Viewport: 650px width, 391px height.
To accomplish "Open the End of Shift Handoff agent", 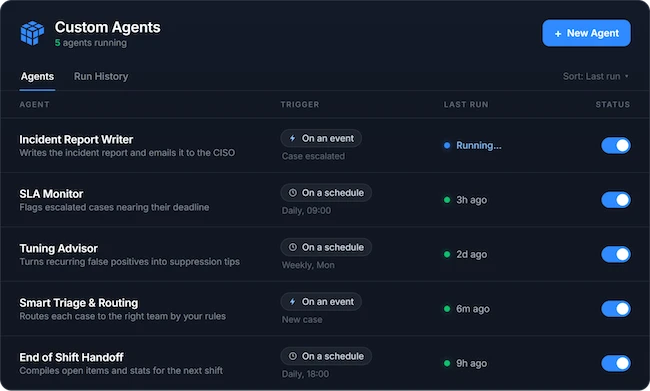I will (x=71, y=357).
